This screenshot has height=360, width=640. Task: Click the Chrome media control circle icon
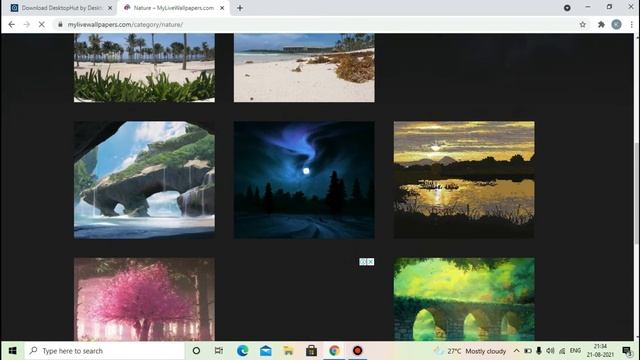(x=567, y=8)
